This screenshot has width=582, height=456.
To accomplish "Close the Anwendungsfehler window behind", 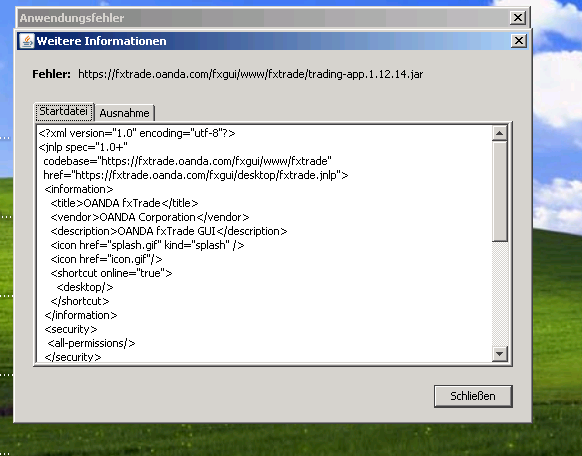I will [517, 17].
